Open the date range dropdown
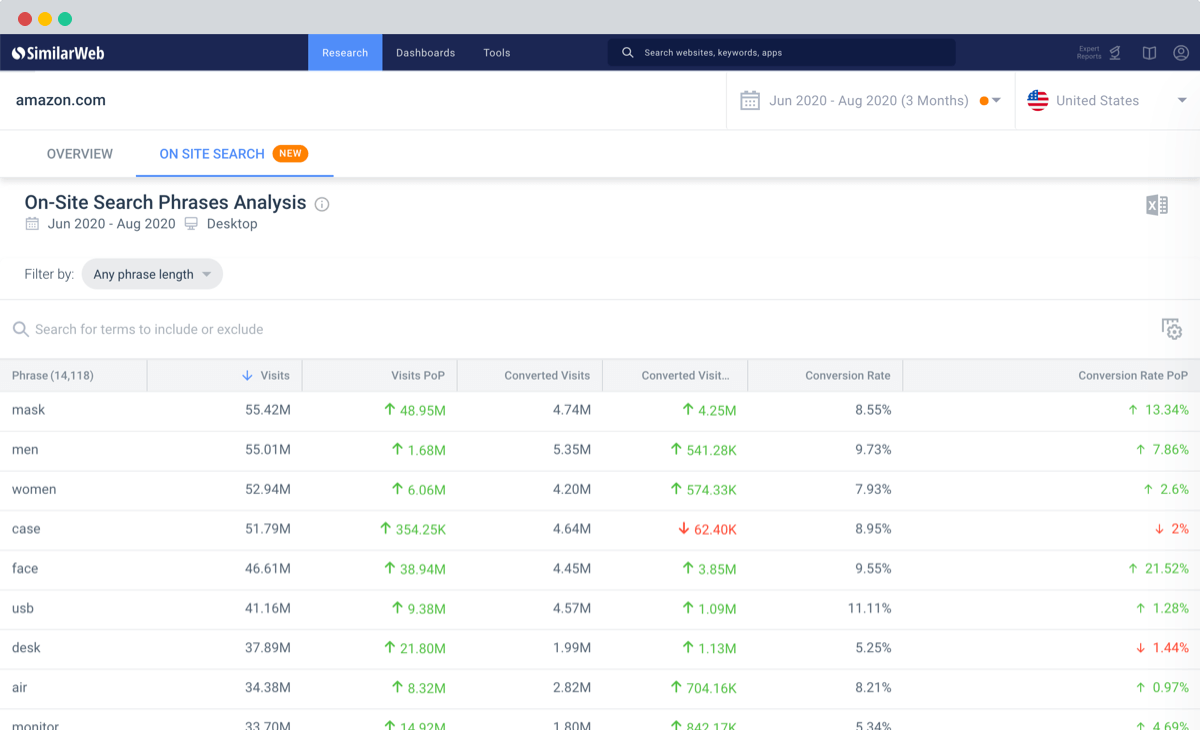Image resolution: width=1200 pixels, height=730 pixels. 870,100
